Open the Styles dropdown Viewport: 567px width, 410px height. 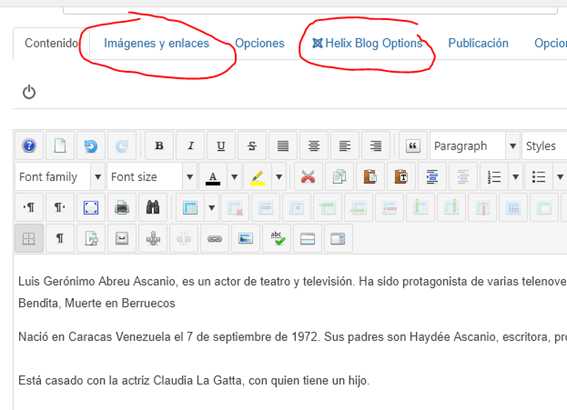point(545,146)
